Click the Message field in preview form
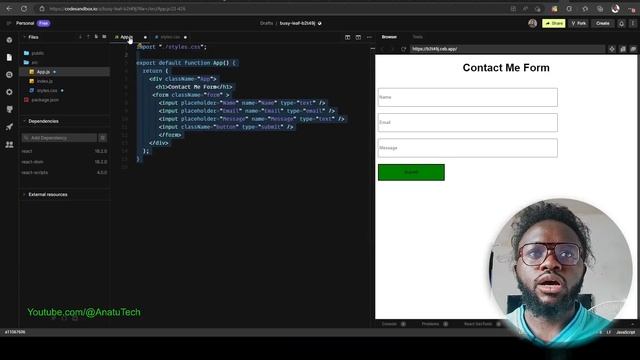Viewport: 640px width, 360px height. click(x=467, y=148)
